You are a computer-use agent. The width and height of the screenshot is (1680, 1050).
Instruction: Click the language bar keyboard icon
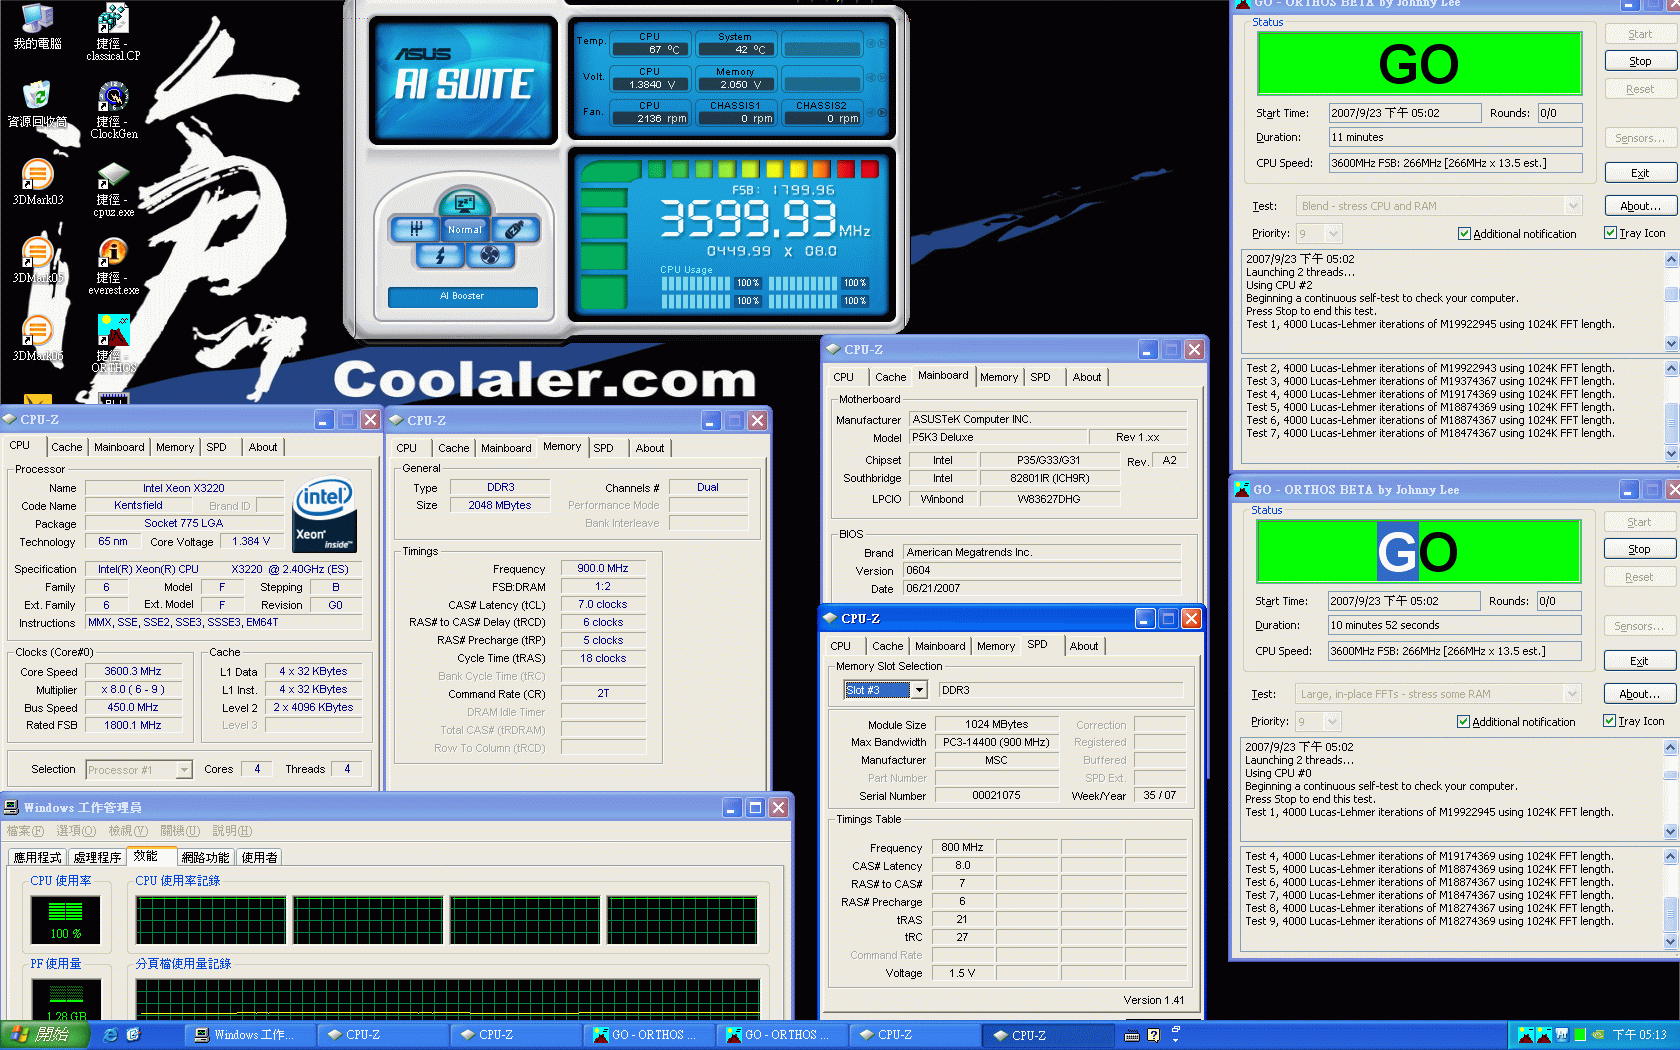pyautogui.click(x=1132, y=1036)
